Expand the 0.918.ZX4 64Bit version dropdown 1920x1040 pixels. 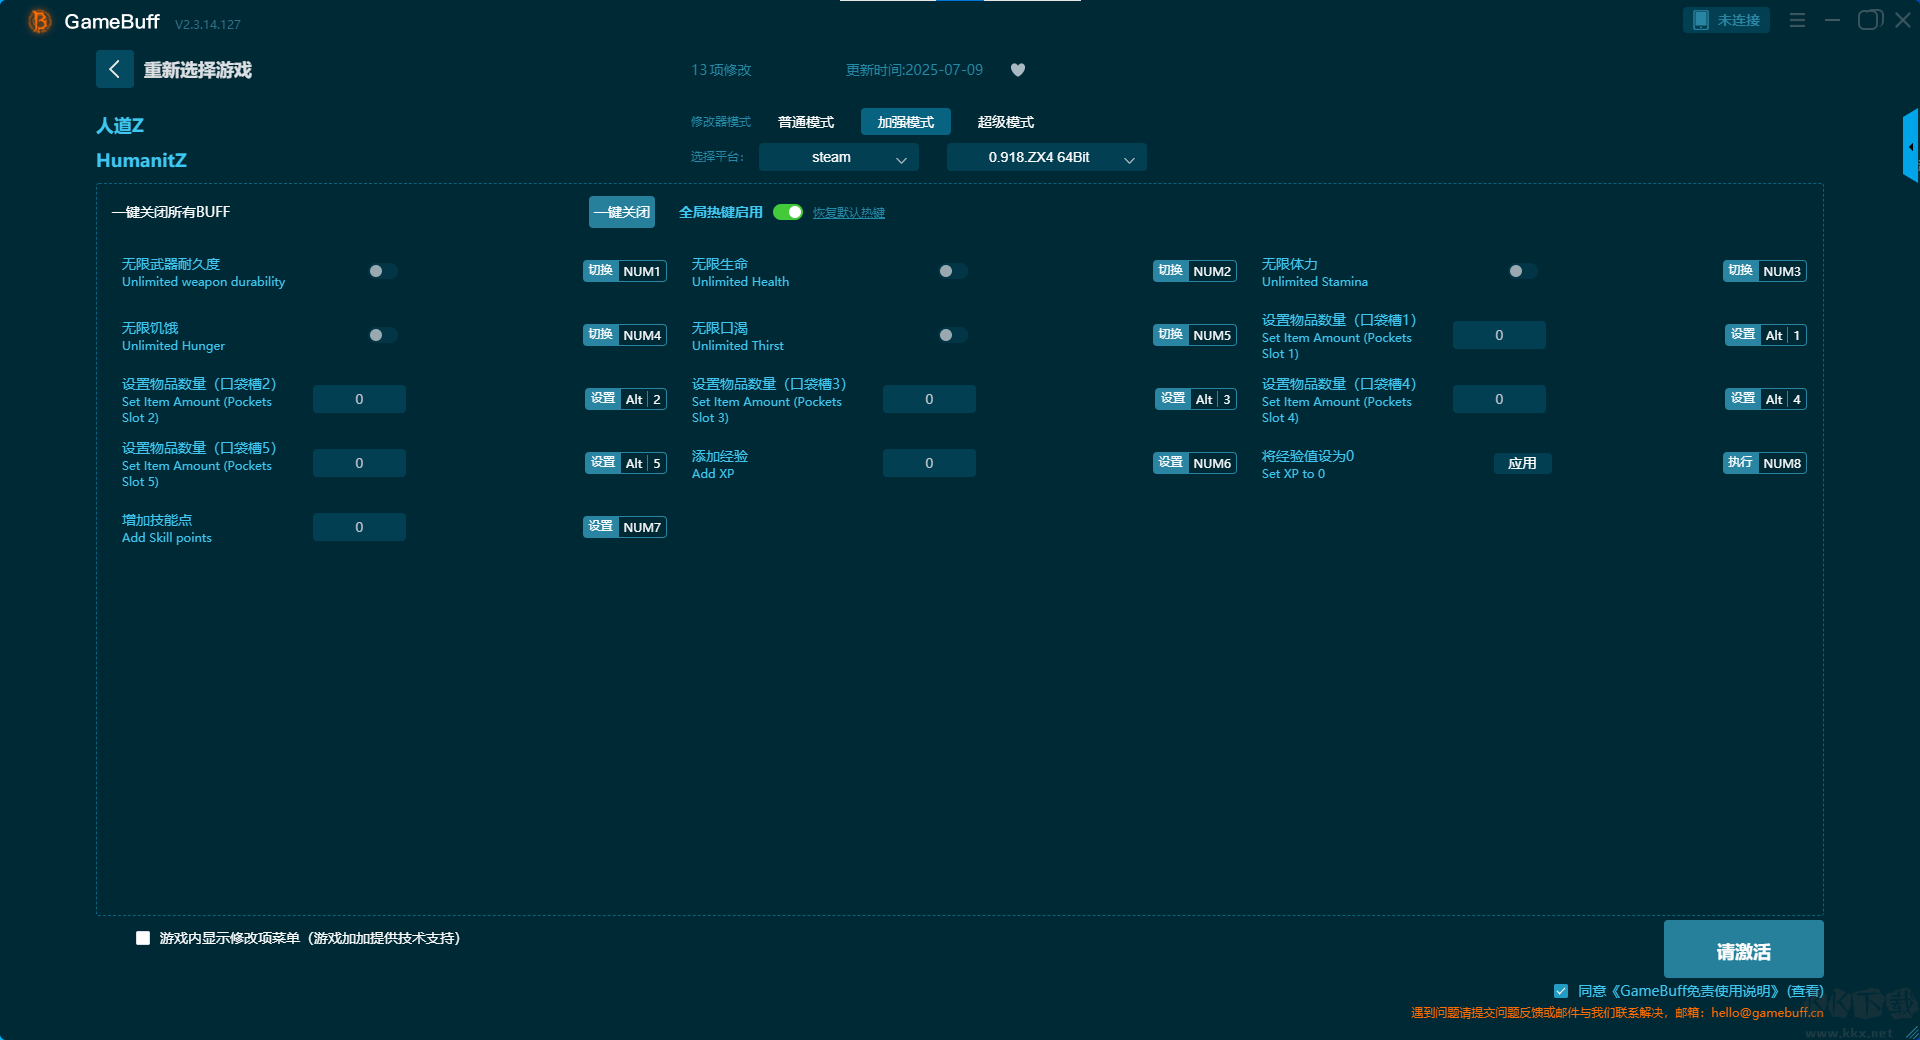pos(1046,157)
